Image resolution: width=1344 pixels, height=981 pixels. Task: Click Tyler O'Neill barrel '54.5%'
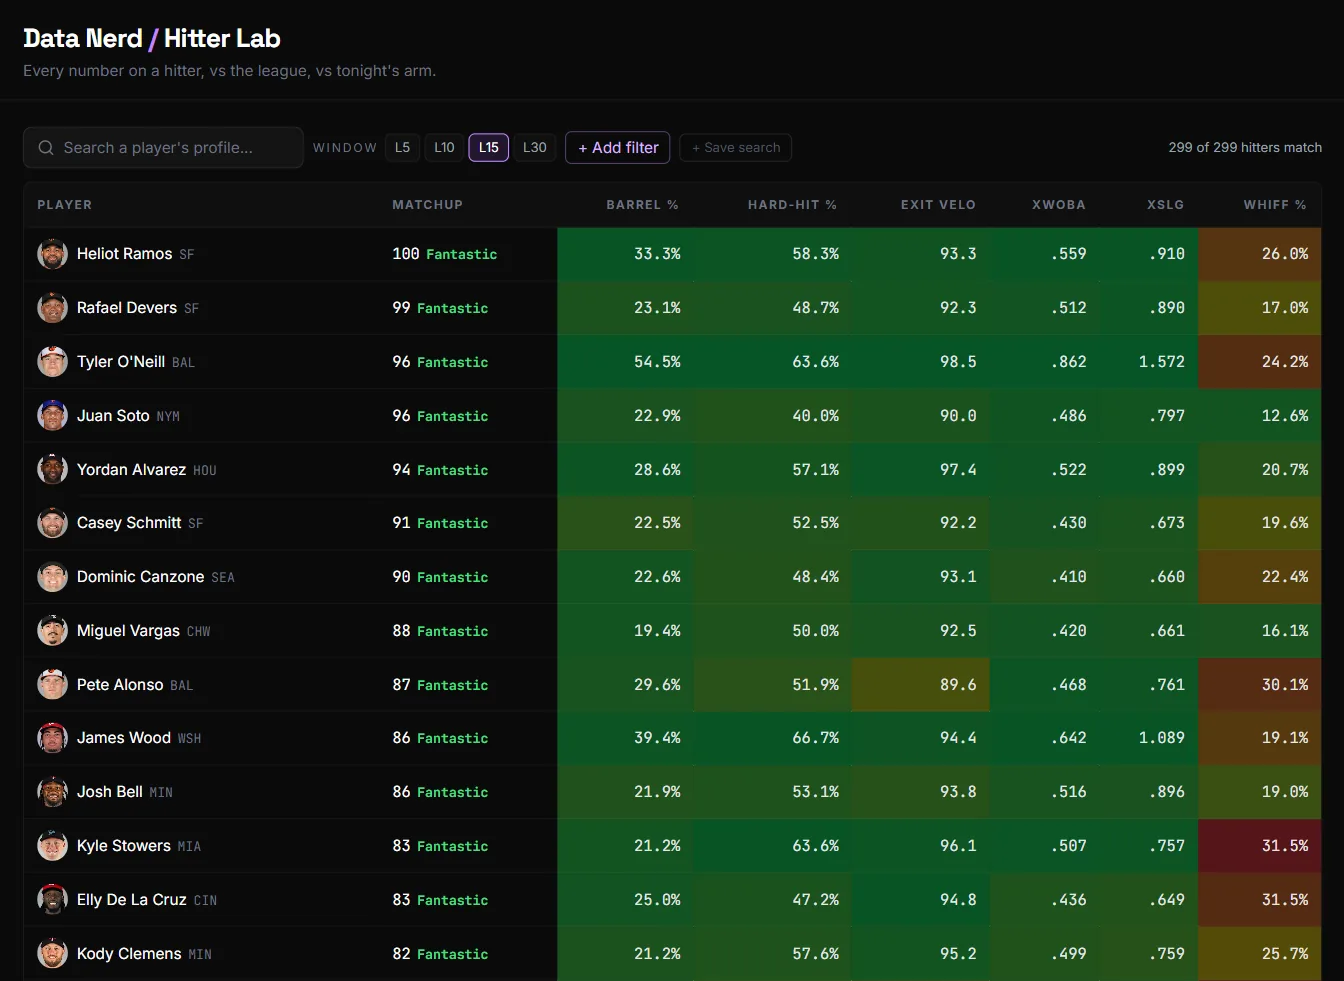click(x=657, y=362)
